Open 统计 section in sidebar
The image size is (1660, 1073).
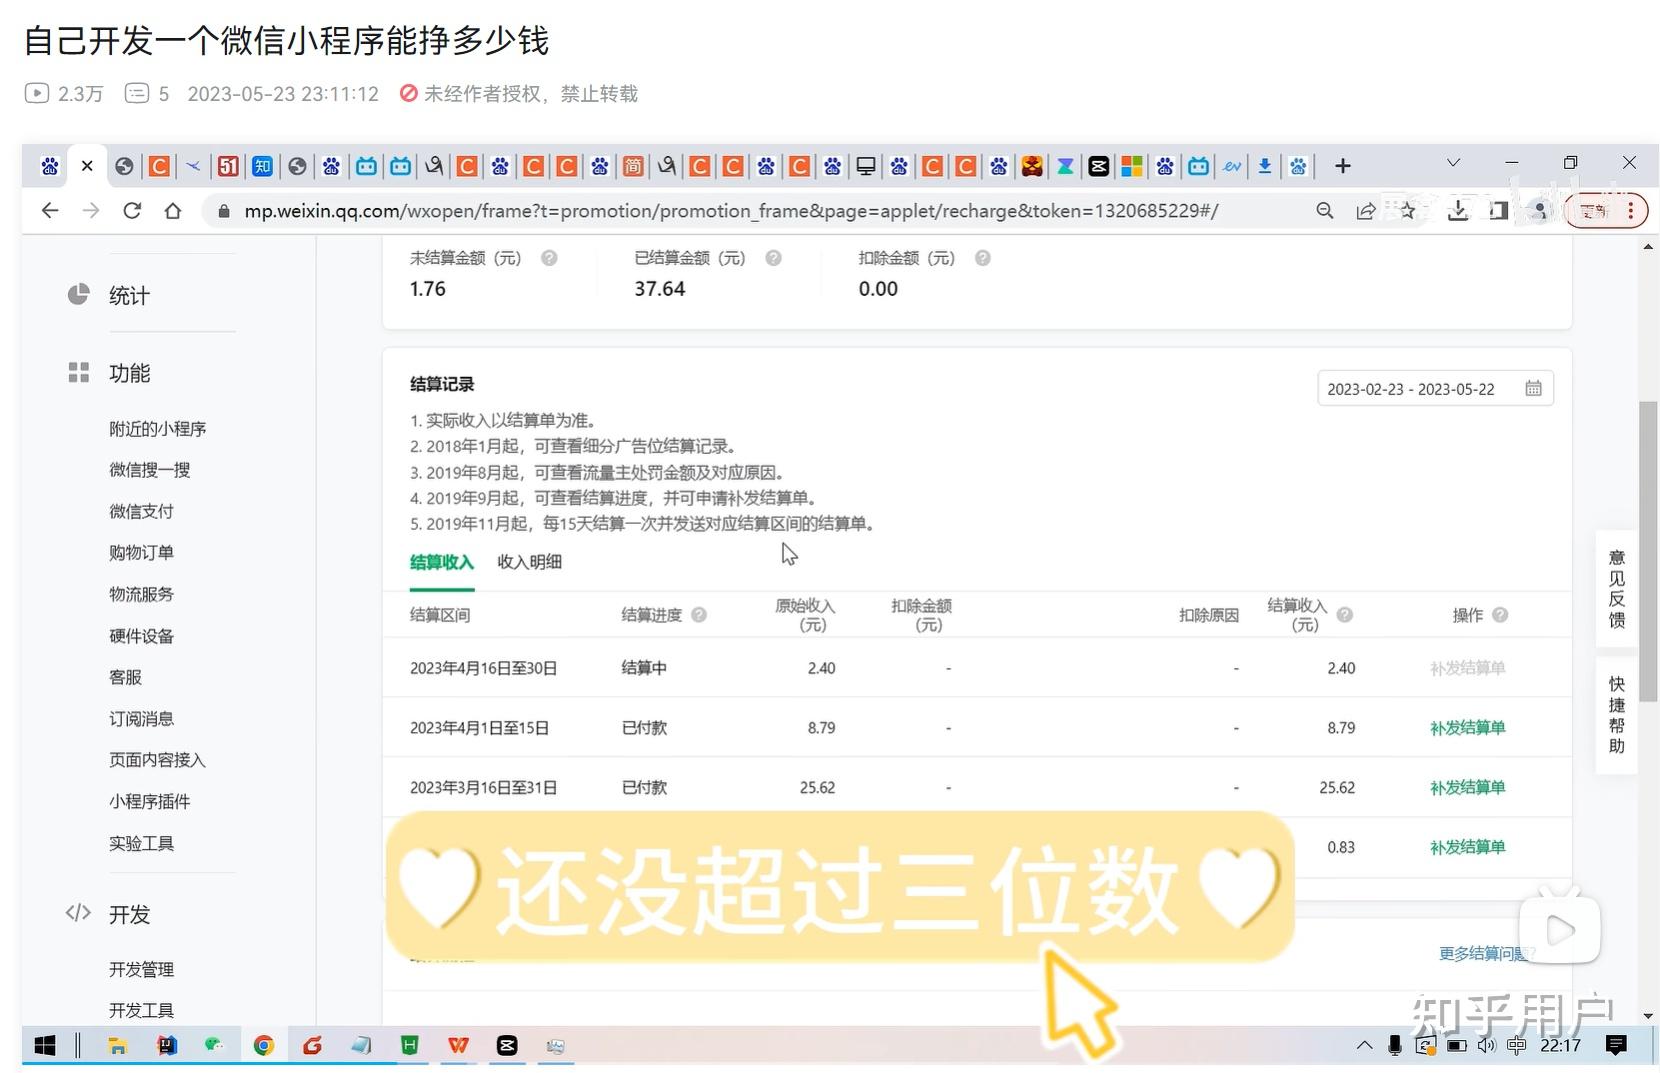pyautogui.click(x=129, y=296)
